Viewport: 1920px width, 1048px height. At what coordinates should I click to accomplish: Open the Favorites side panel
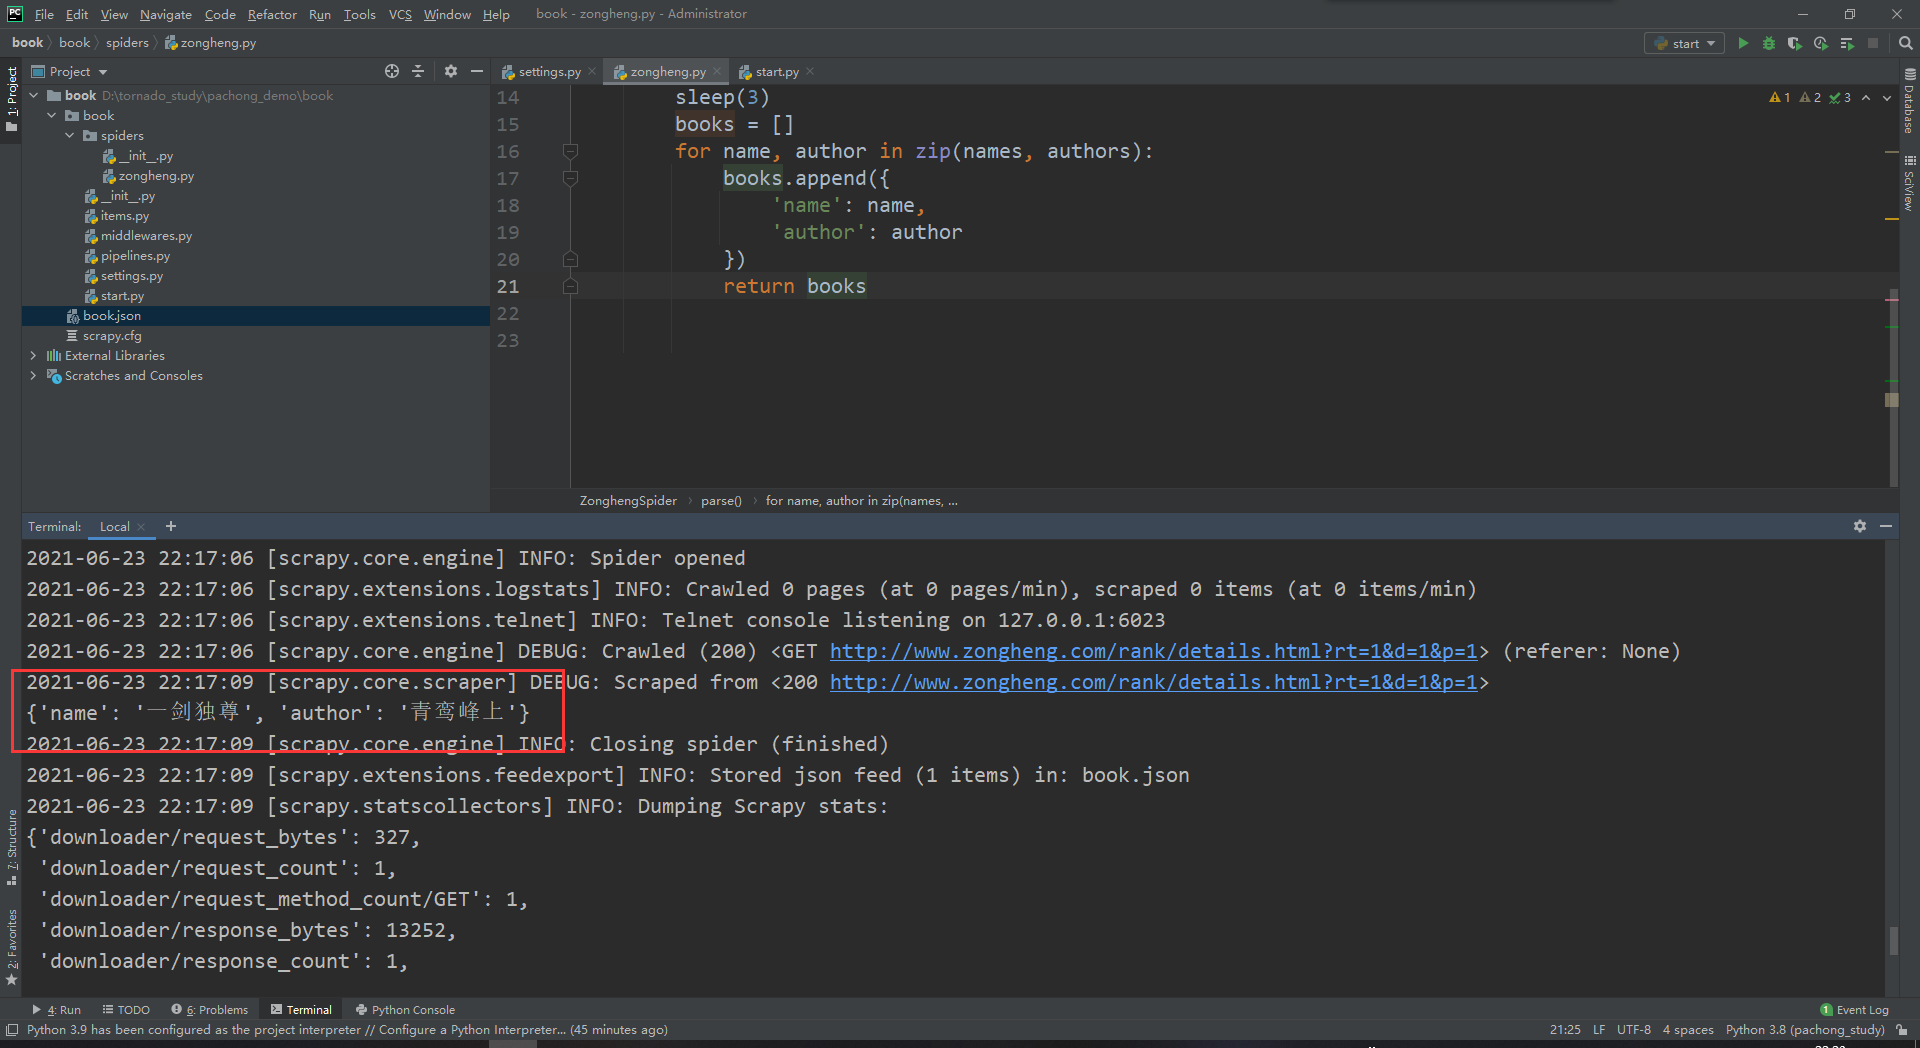(12, 946)
